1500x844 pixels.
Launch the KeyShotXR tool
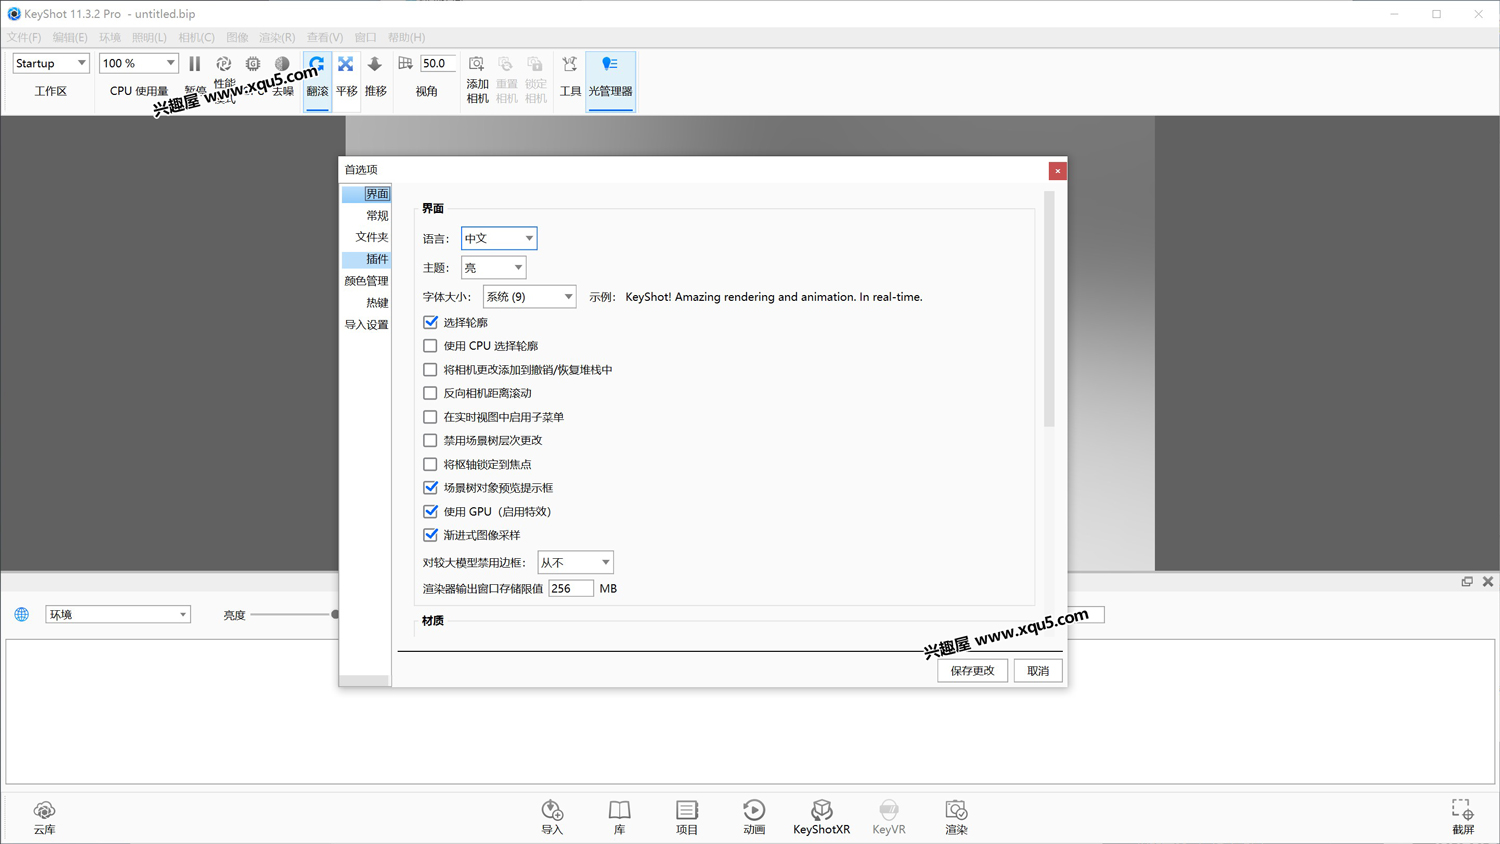coord(821,816)
